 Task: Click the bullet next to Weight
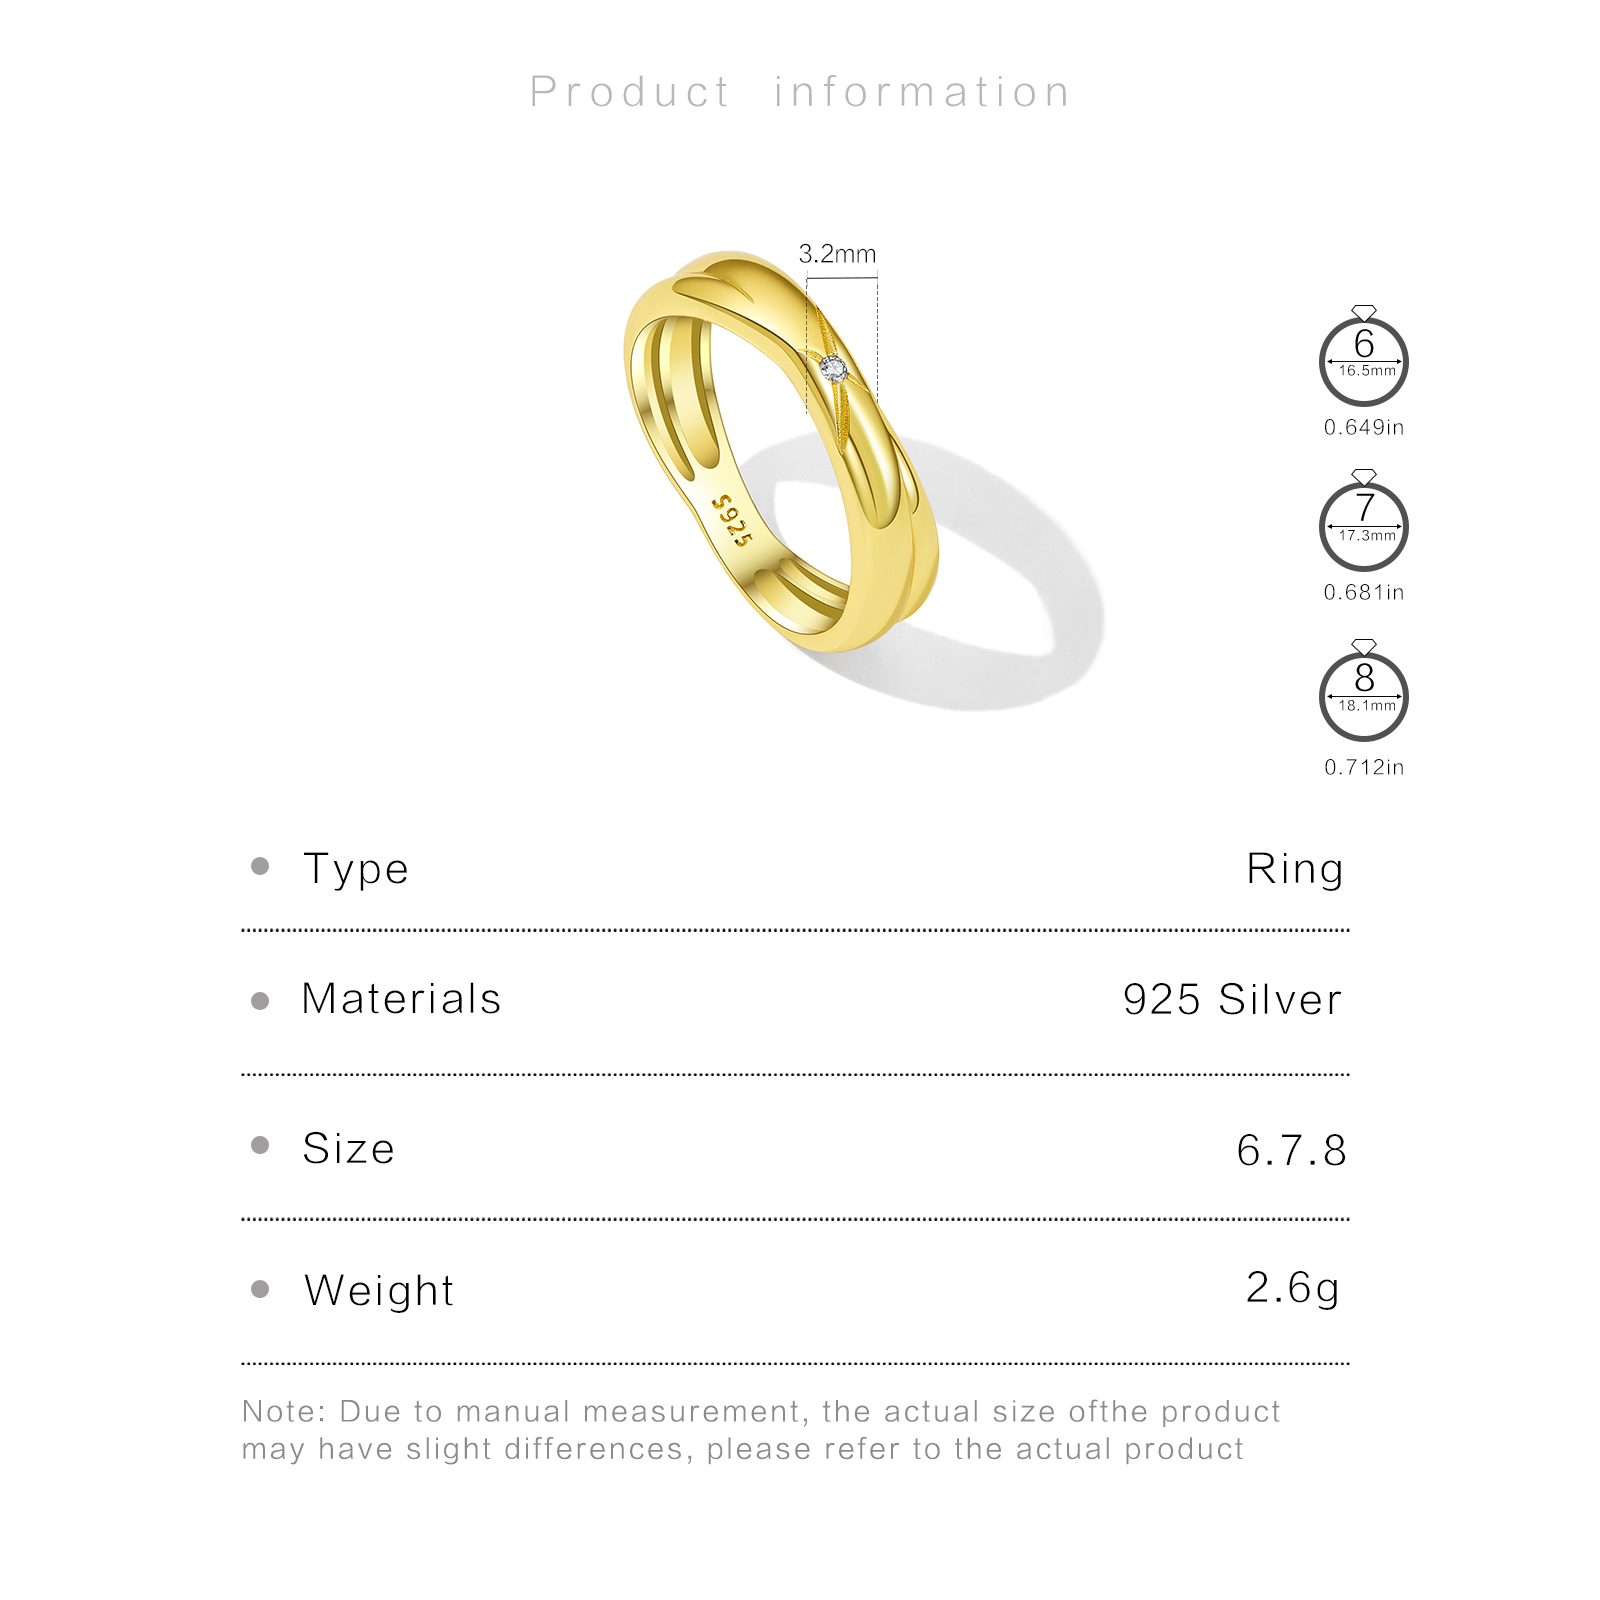(260, 1289)
